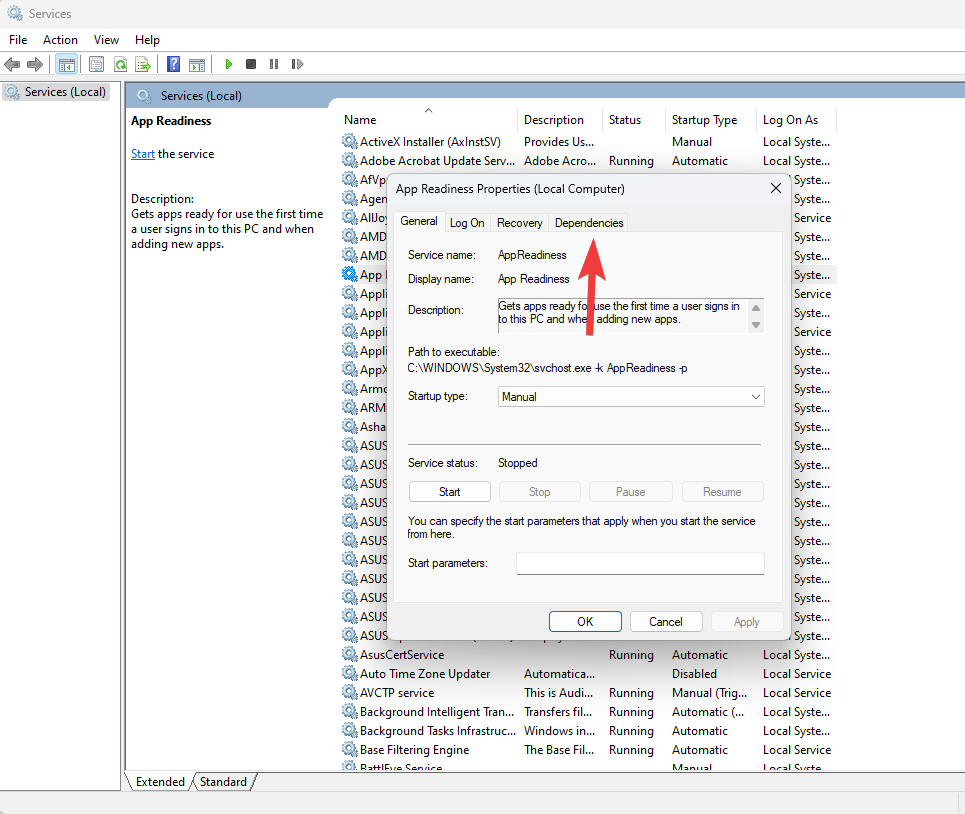Switch to the Dependencies tab
Viewport: 965px width, 814px height.
coord(589,223)
